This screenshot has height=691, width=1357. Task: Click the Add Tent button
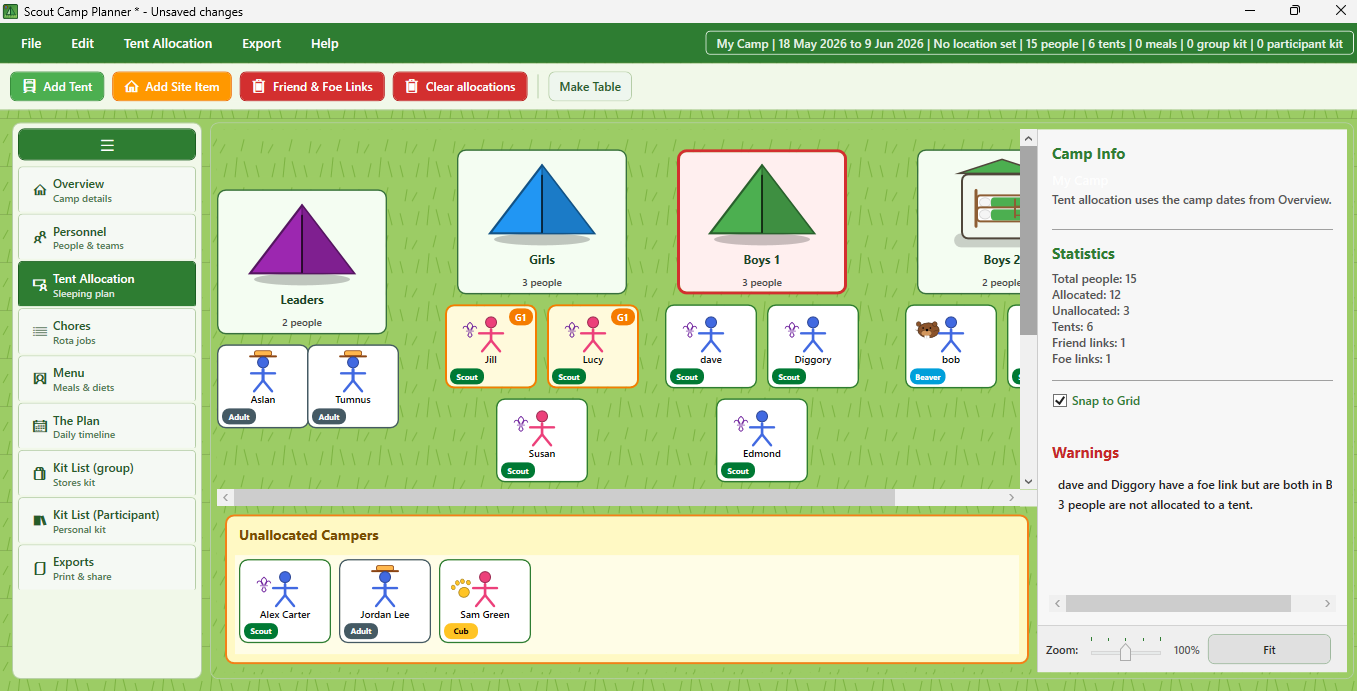point(57,87)
